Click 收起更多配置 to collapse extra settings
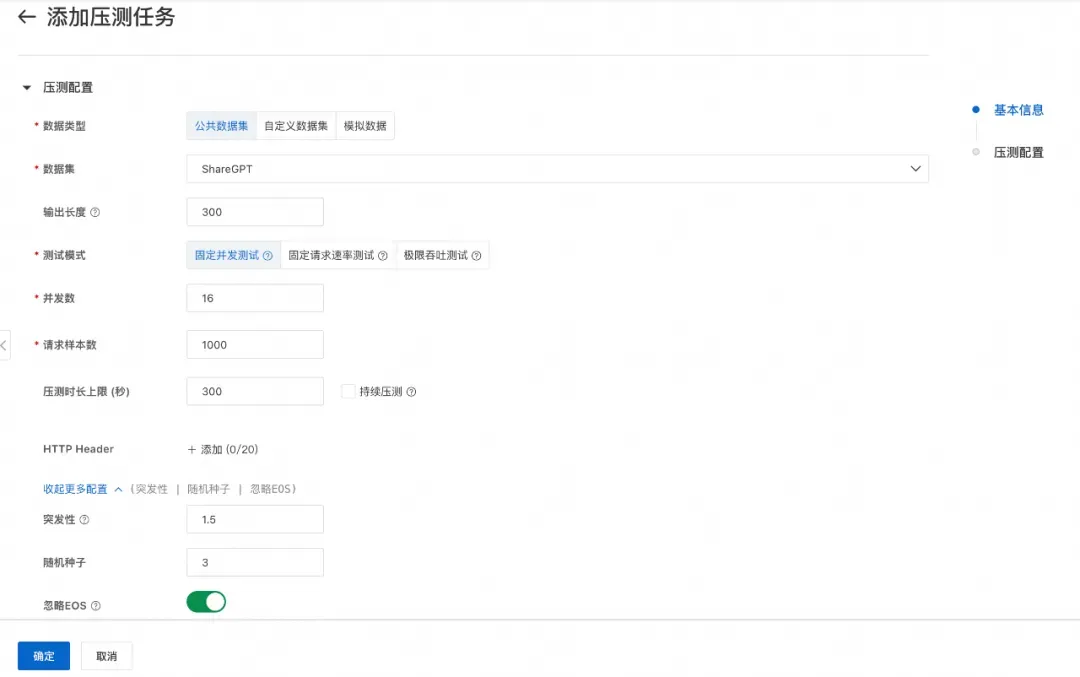The width and height of the screenshot is (1080, 677). (x=75, y=489)
